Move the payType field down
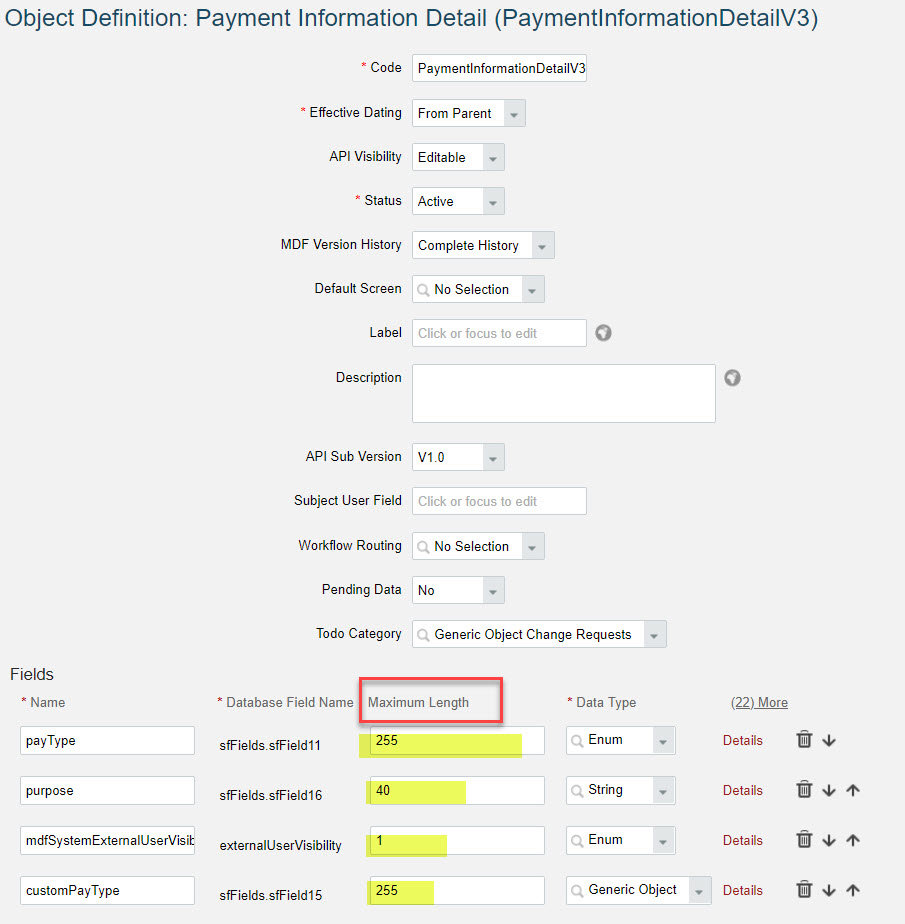905x924 pixels. click(x=829, y=740)
